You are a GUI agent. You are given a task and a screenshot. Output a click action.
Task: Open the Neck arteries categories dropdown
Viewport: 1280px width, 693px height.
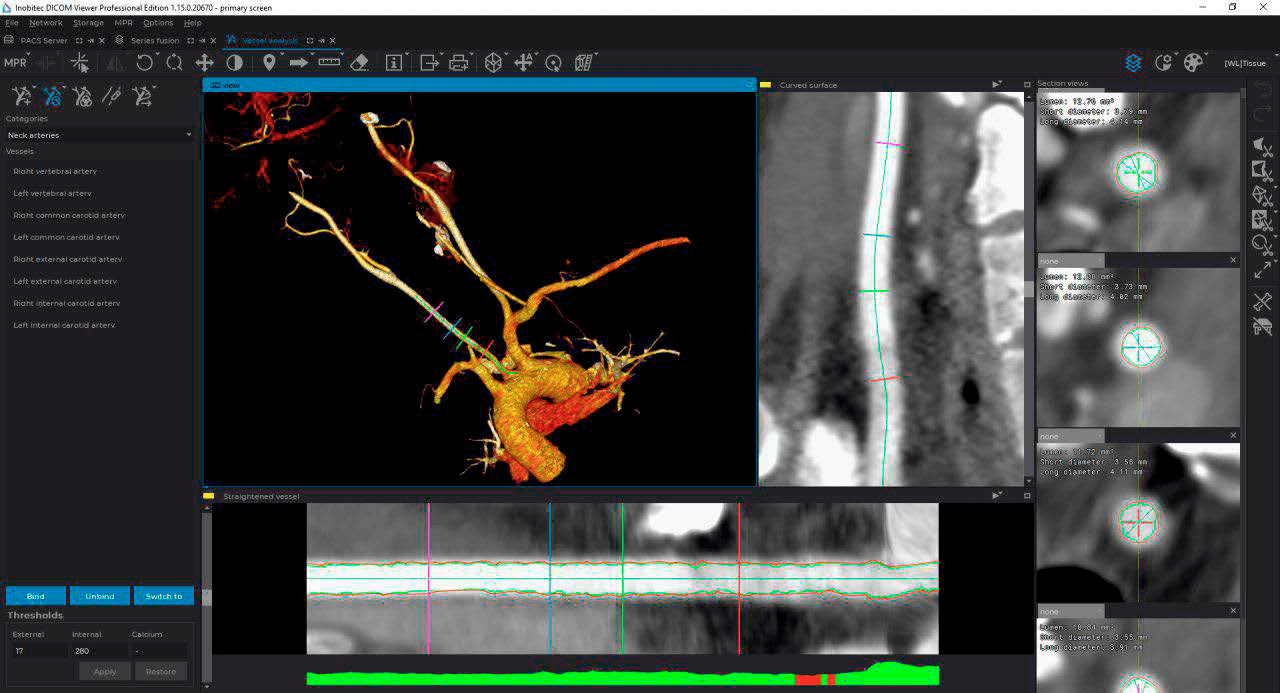pos(99,135)
